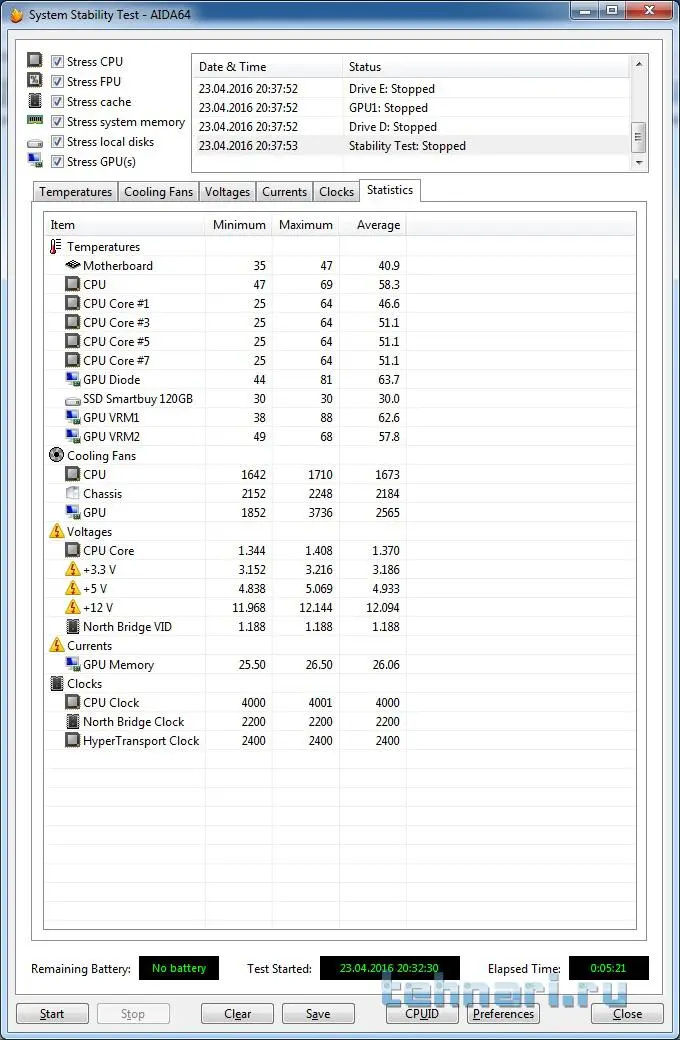The width and height of the screenshot is (680, 1040).
Task: Select the CPU Clock row label
Action: pos(111,702)
